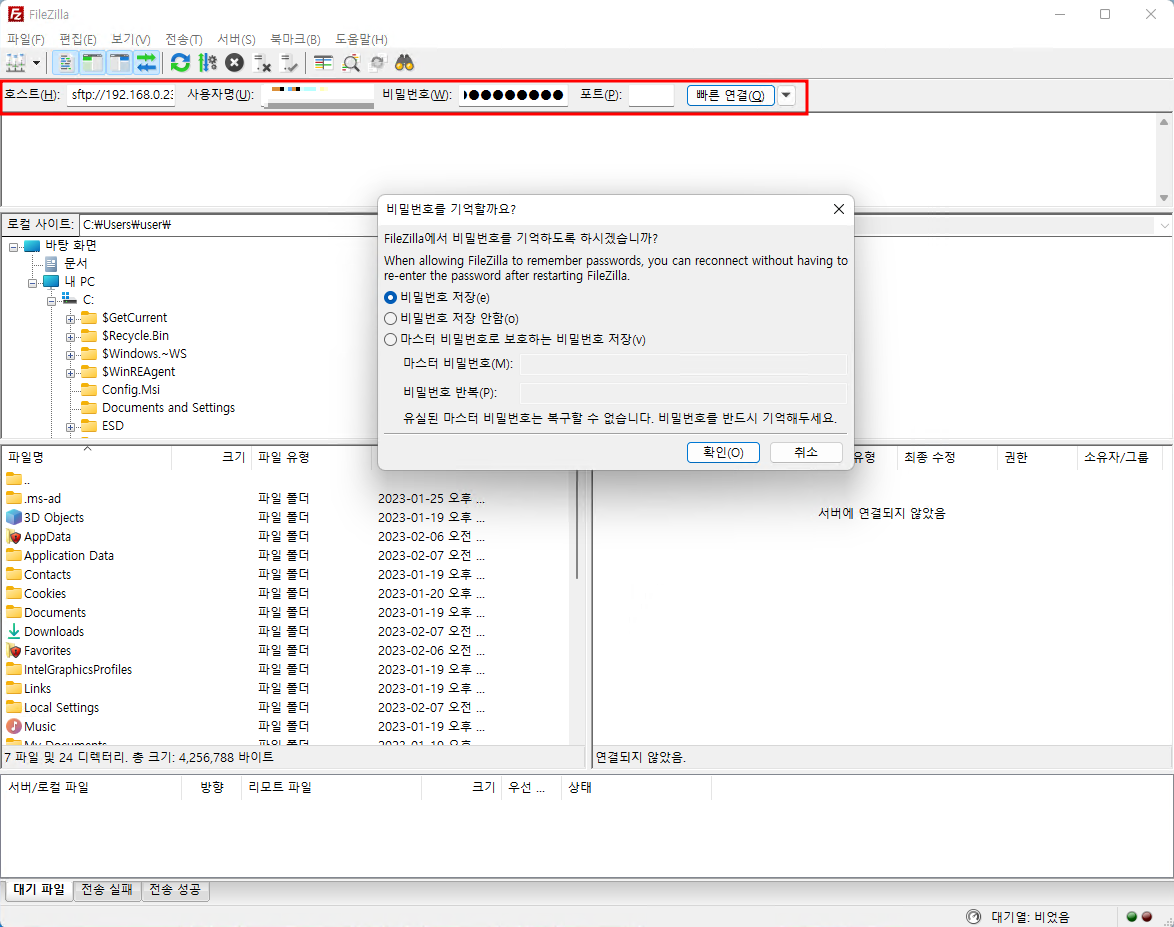Image resolution: width=1174 pixels, height=927 pixels.
Task: Open the 도움말(H) menu
Action: coord(362,39)
